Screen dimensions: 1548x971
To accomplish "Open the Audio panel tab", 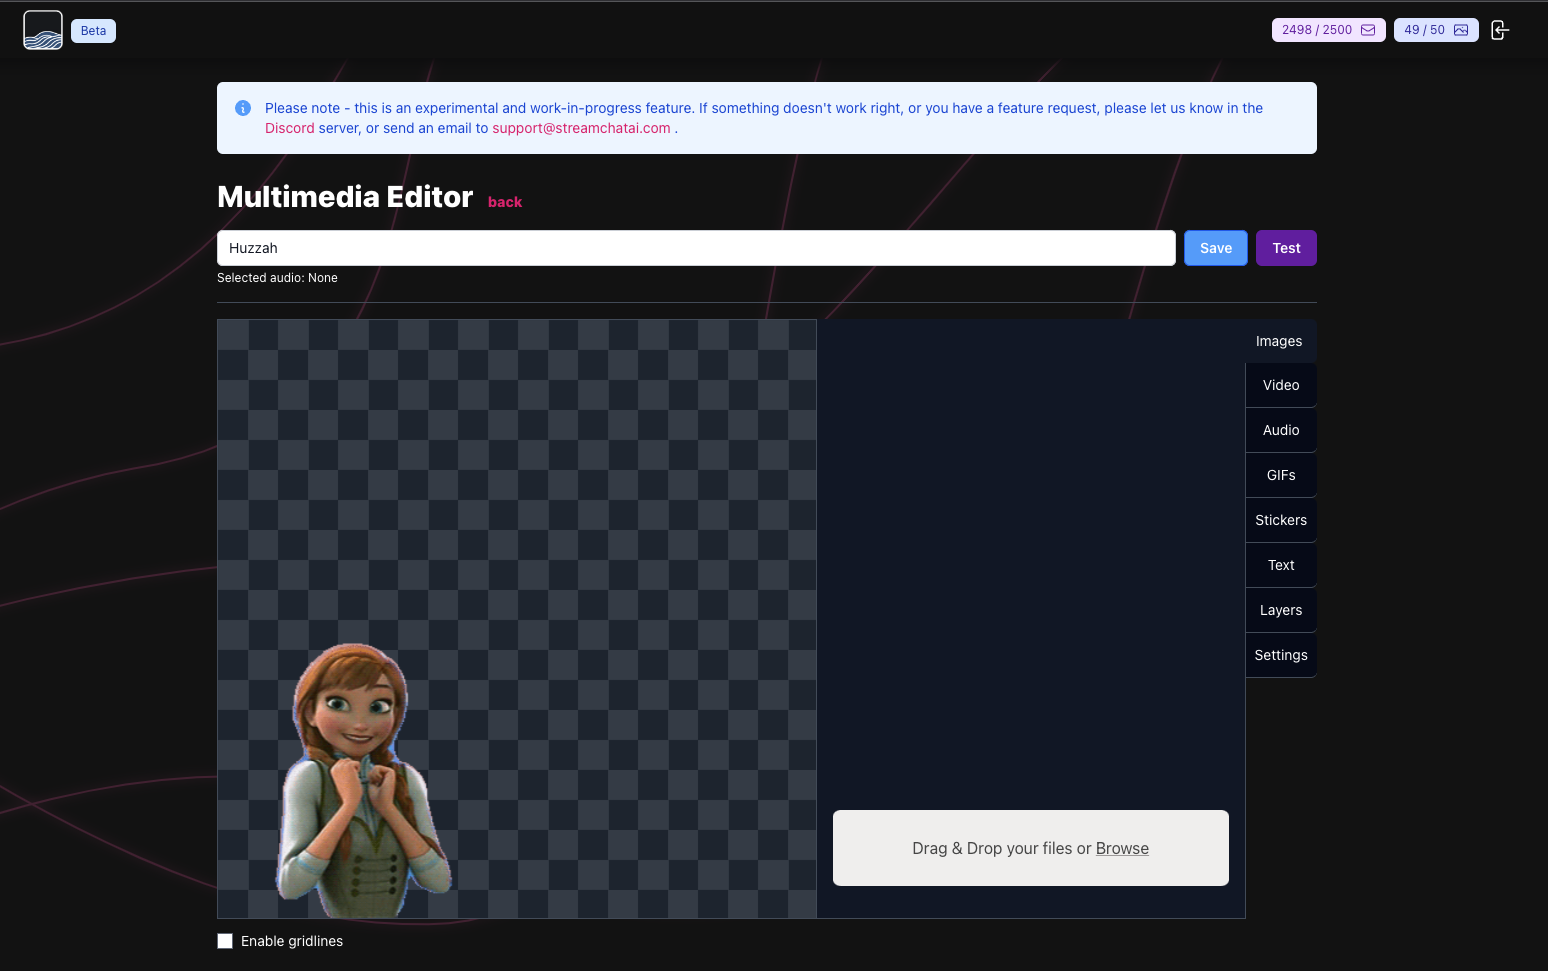I will (x=1280, y=429).
